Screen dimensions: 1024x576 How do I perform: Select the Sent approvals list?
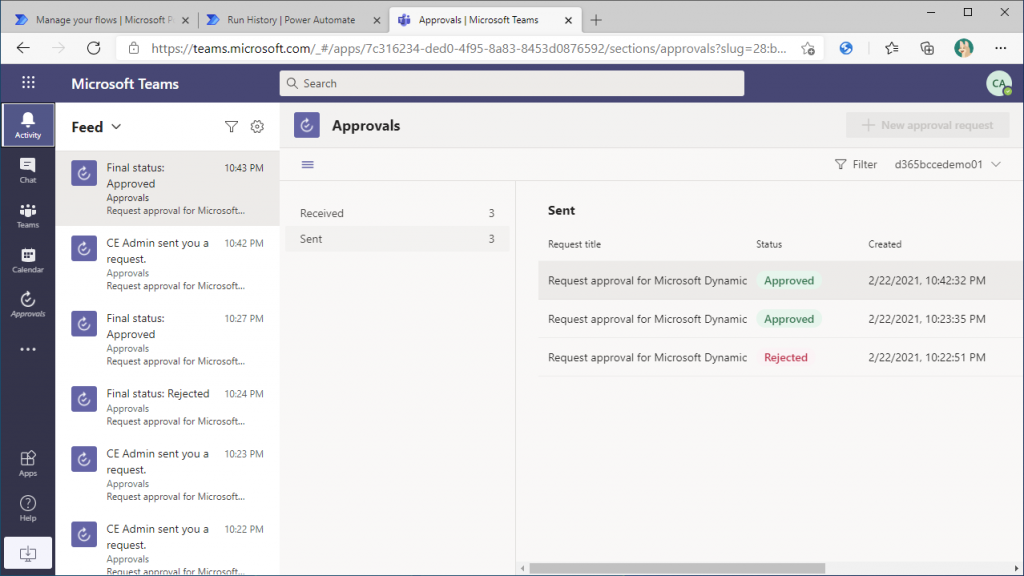pyautogui.click(x=397, y=239)
